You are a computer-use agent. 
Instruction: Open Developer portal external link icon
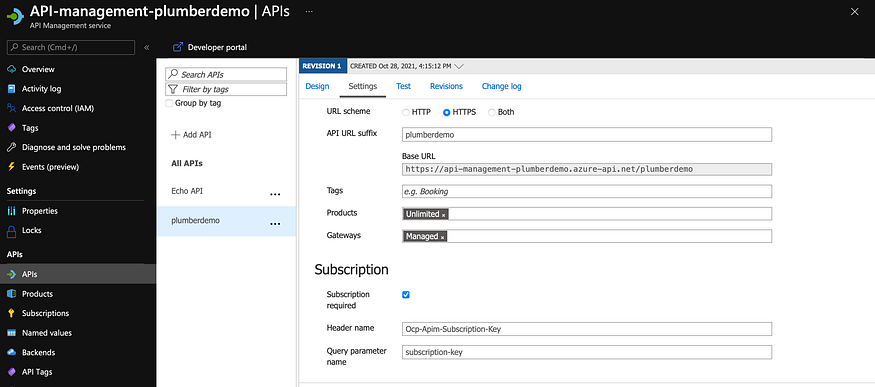(178, 47)
